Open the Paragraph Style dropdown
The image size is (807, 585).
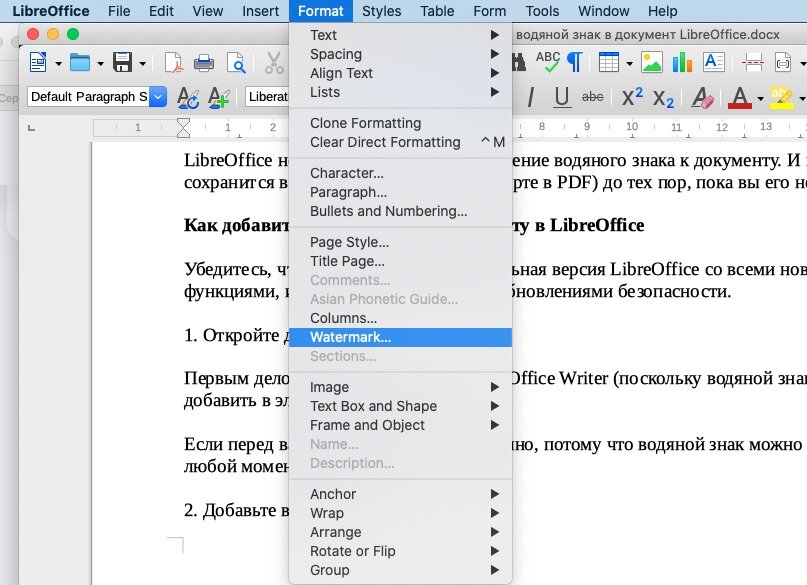point(158,97)
